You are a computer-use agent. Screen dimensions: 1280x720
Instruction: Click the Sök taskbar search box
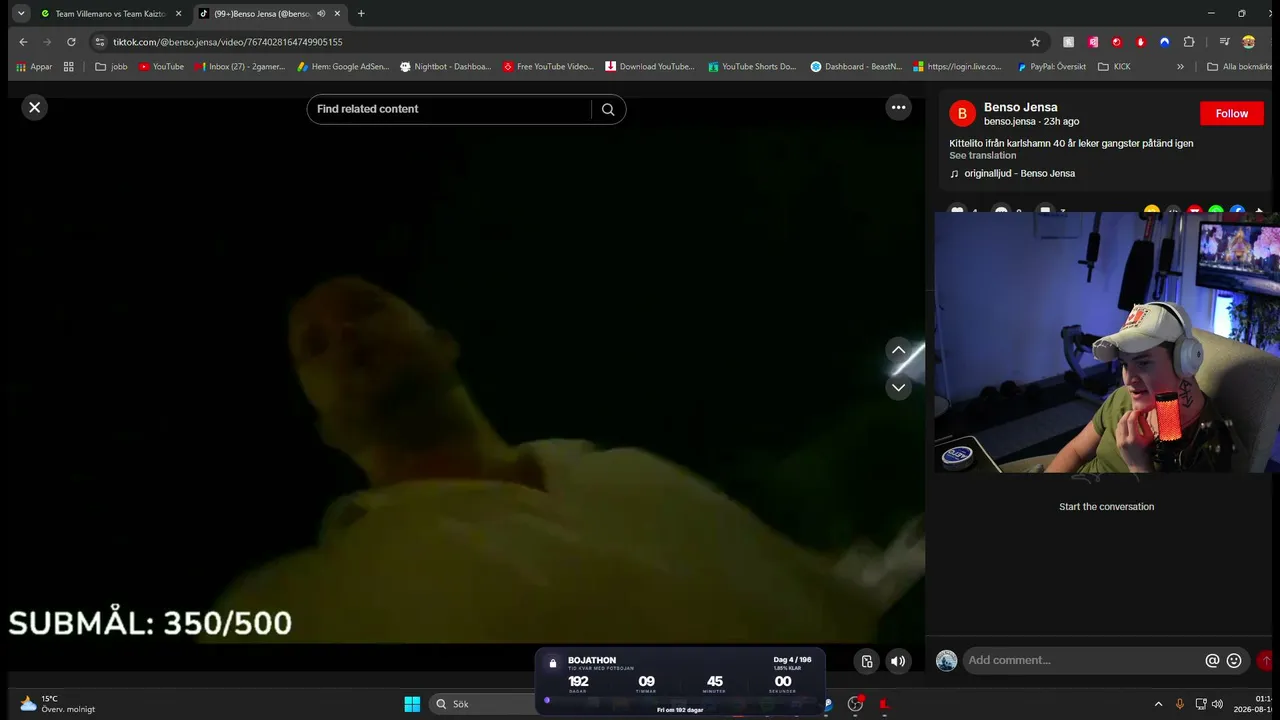point(484,704)
